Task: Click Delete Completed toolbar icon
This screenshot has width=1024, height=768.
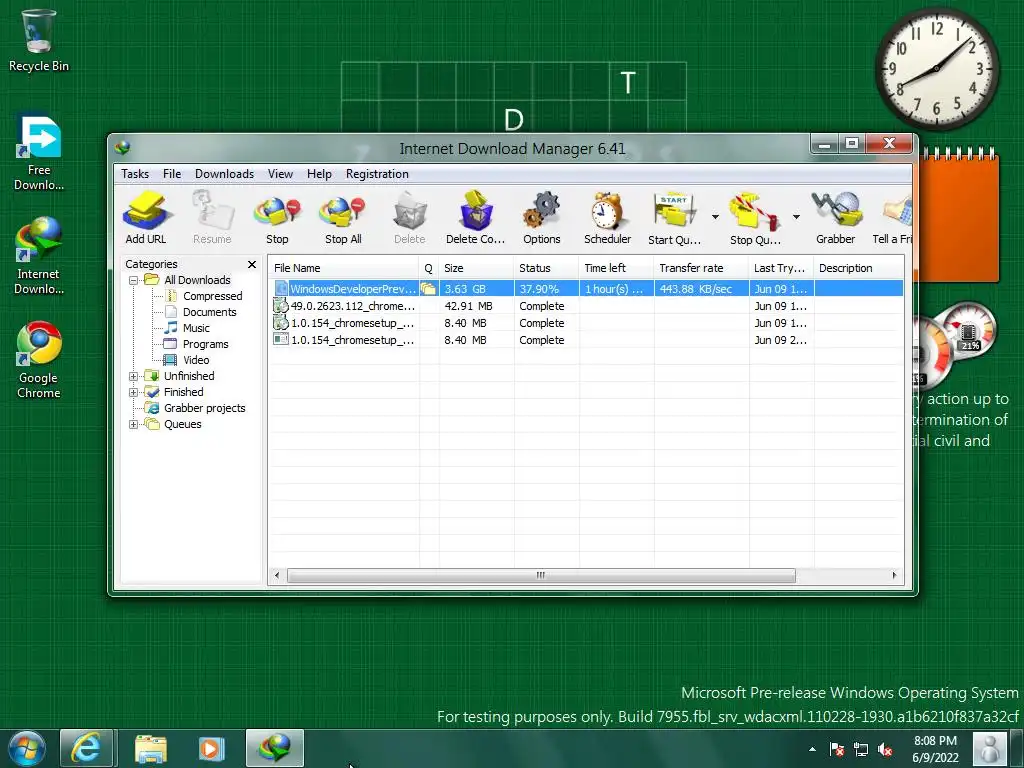Action: pyautogui.click(x=475, y=218)
